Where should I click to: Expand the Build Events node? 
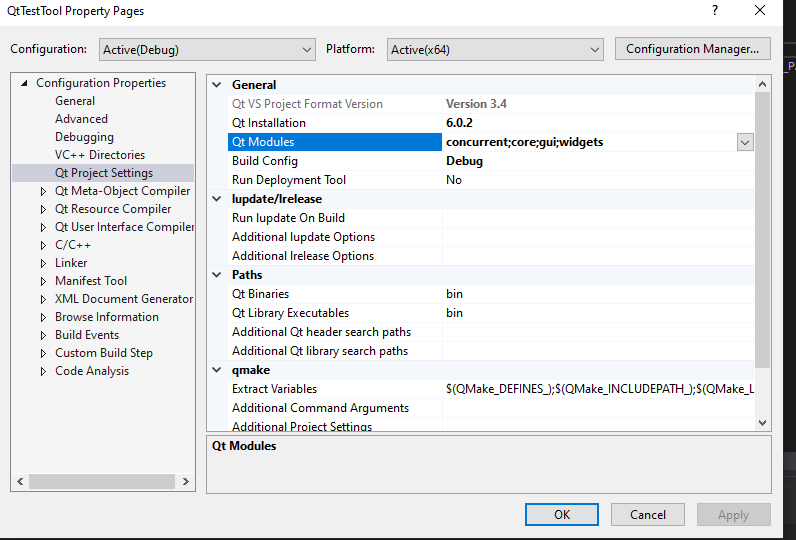[x=43, y=335]
